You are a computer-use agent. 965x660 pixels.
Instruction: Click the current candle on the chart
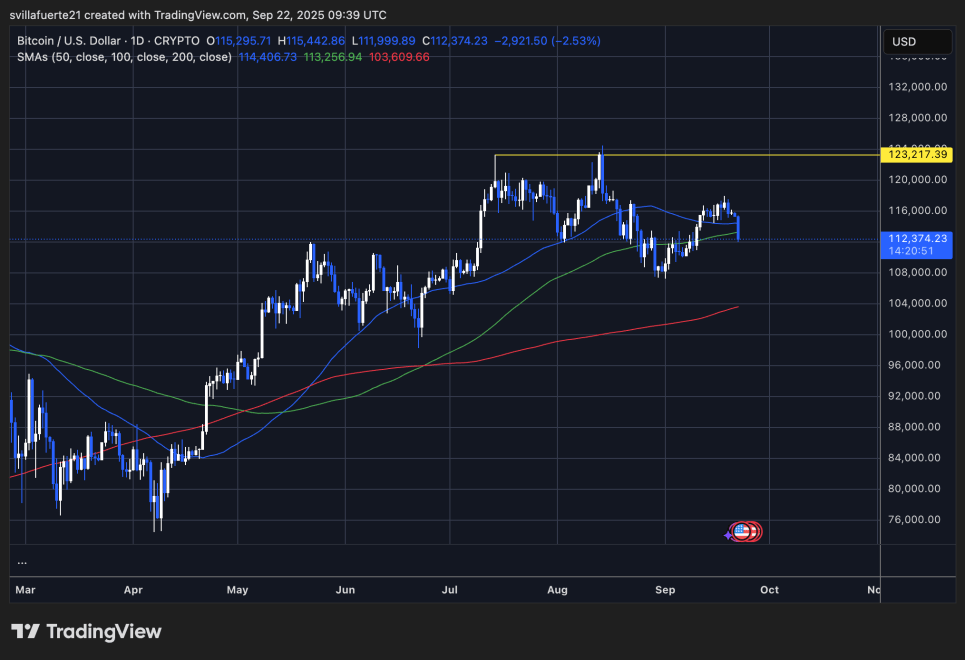737,225
